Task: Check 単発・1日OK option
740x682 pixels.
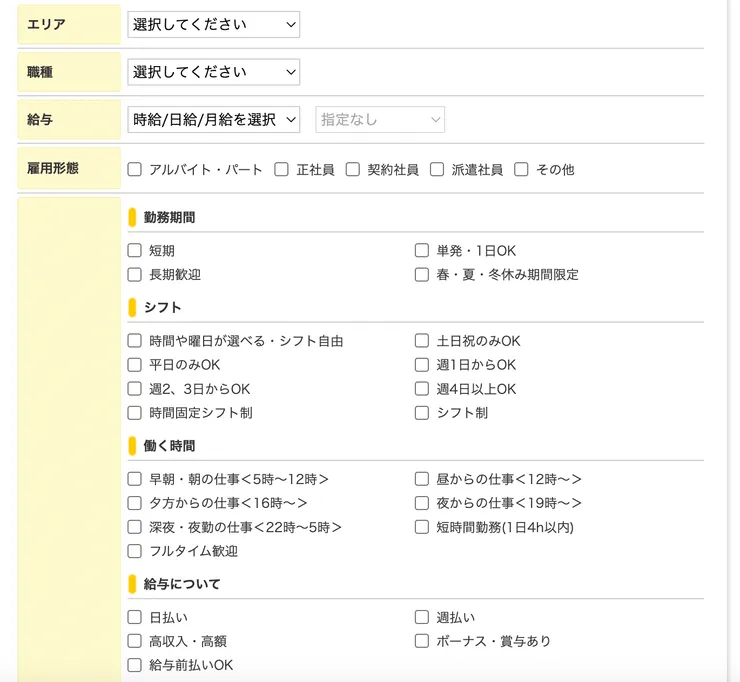Action: pos(422,251)
